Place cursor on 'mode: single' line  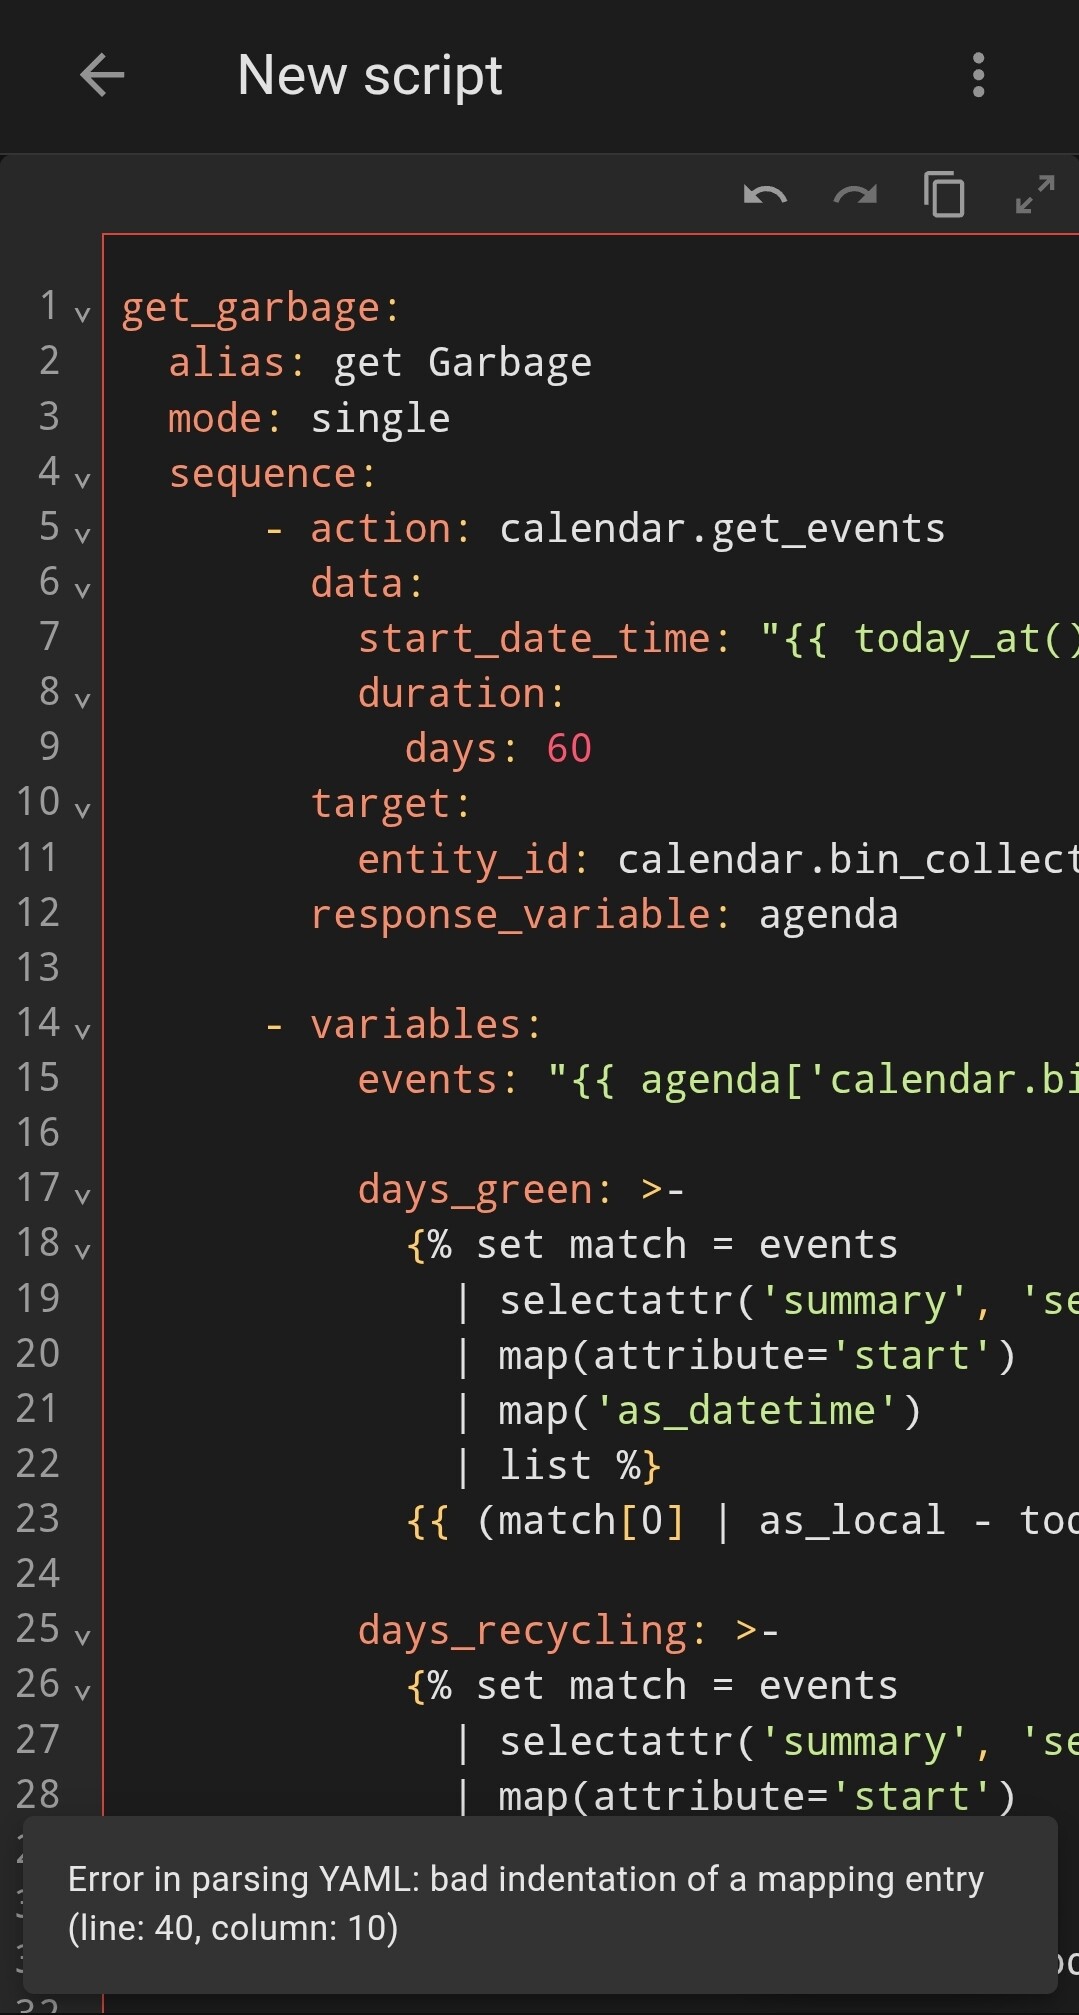(x=309, y=418)
